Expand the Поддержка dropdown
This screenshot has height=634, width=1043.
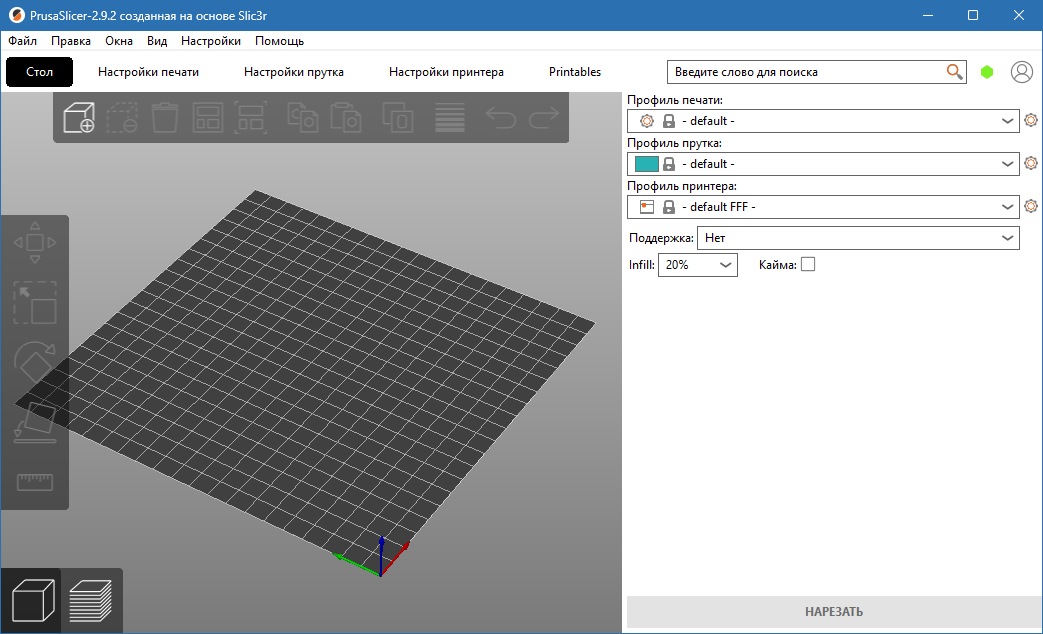(858, 238)
